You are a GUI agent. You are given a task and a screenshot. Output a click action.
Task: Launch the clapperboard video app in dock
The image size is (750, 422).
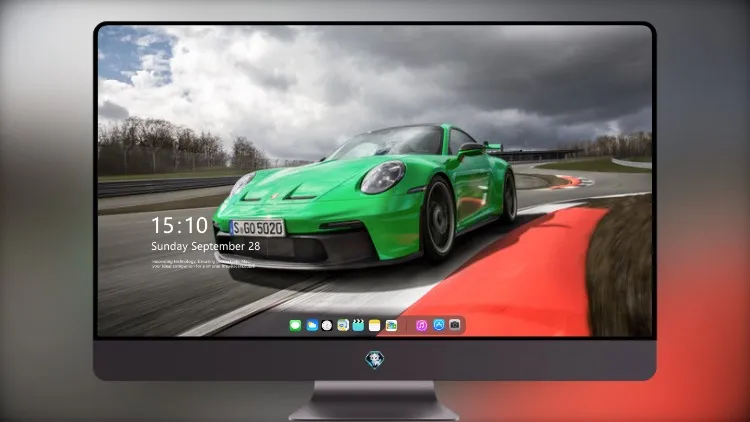pyautogui.click(x=358, y=326)
